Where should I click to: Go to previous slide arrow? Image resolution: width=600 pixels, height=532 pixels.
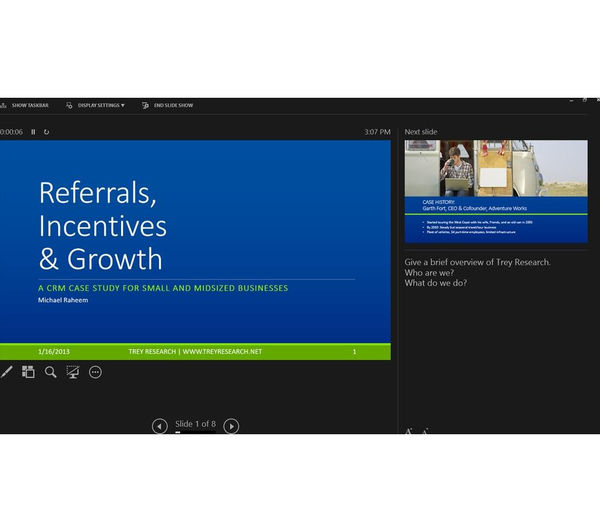tap(160, 426)
